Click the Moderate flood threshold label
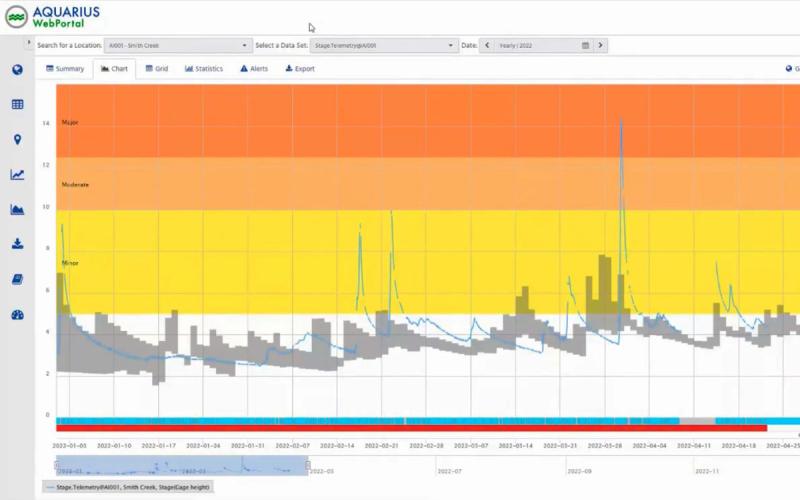Viewport: 800px width, 500px height. (x=75, y=185)
